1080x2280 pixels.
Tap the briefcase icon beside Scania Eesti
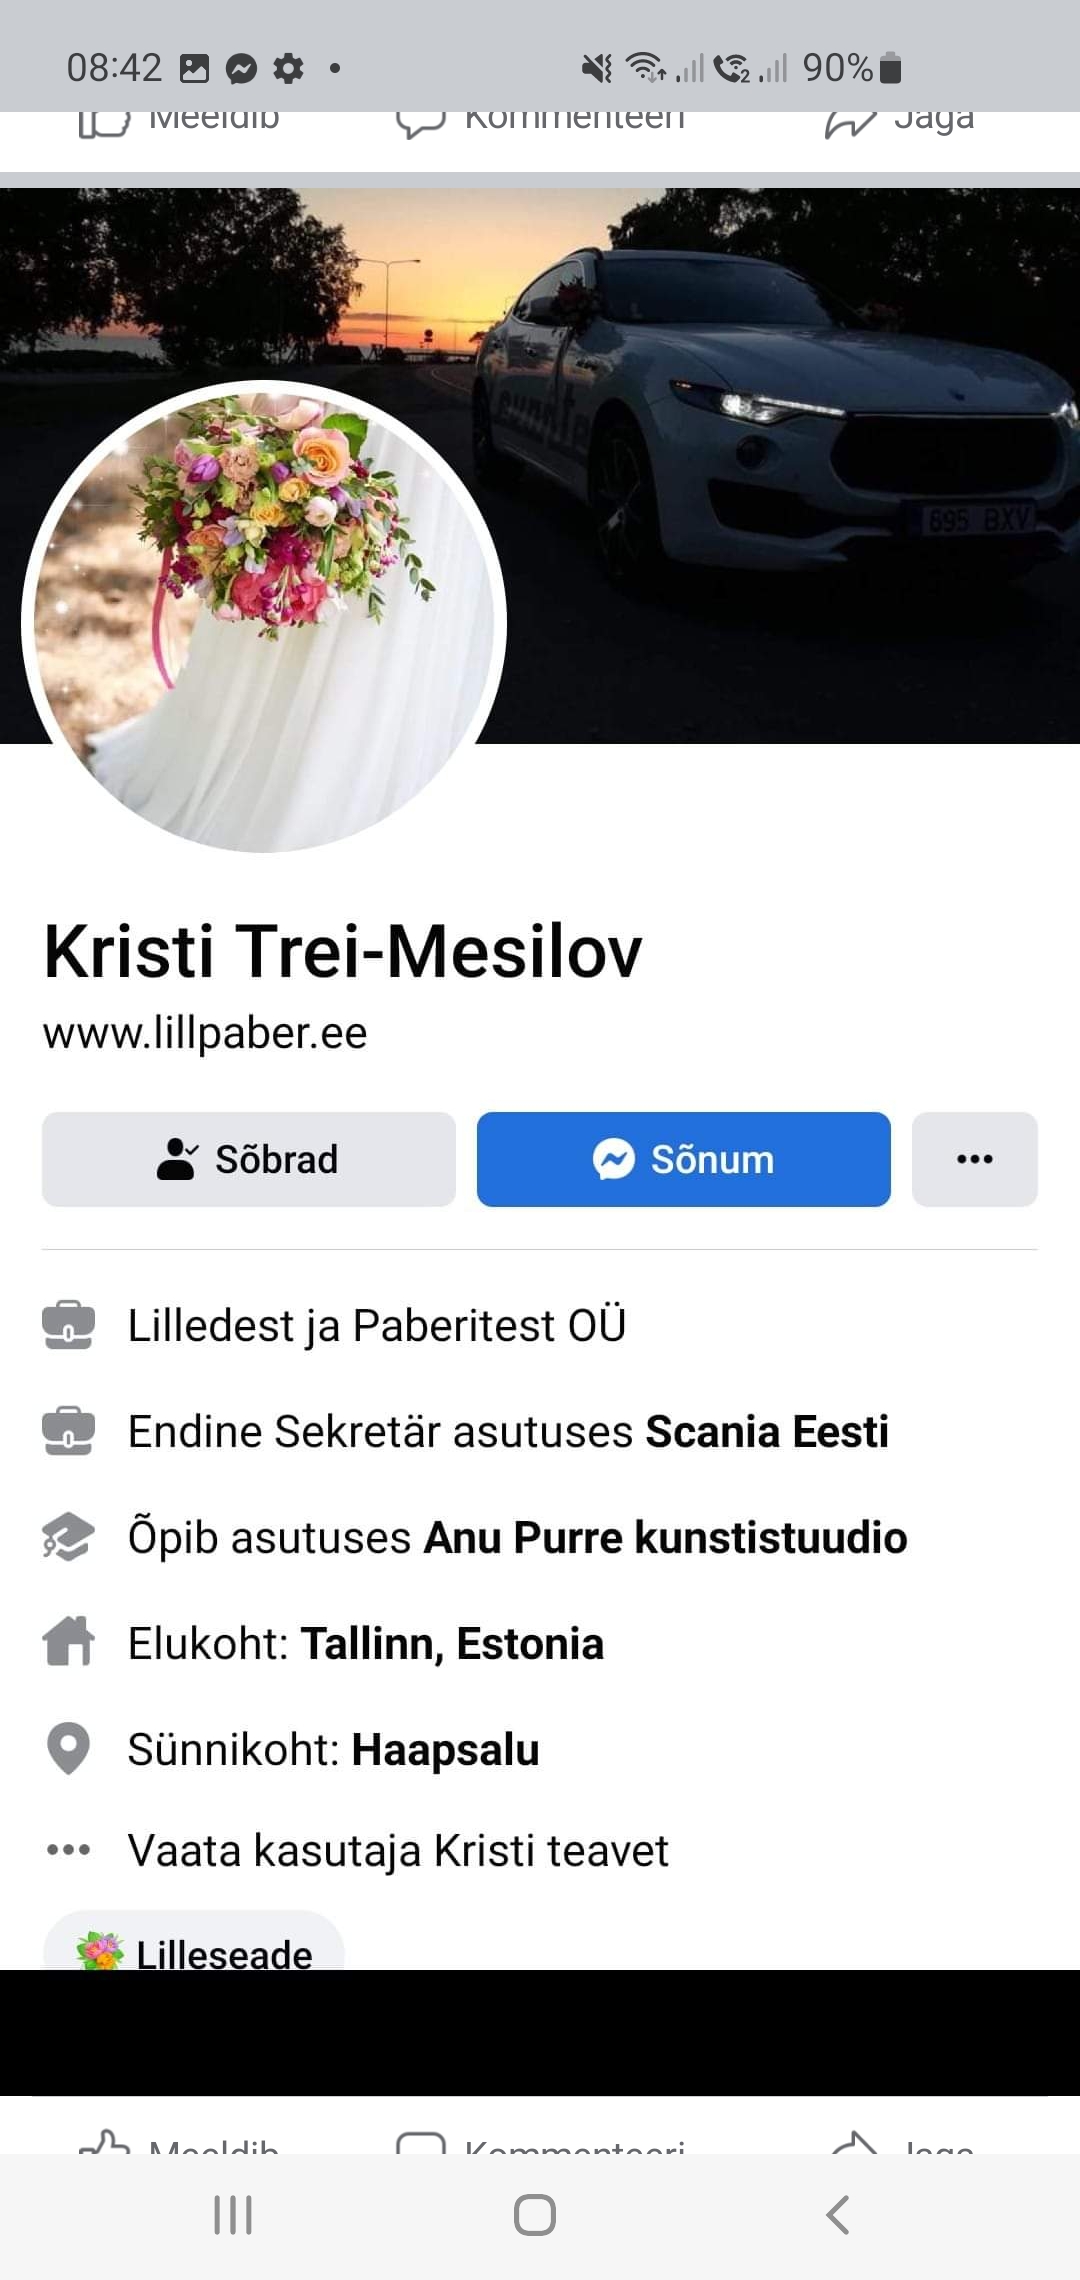pos(69,1431)
